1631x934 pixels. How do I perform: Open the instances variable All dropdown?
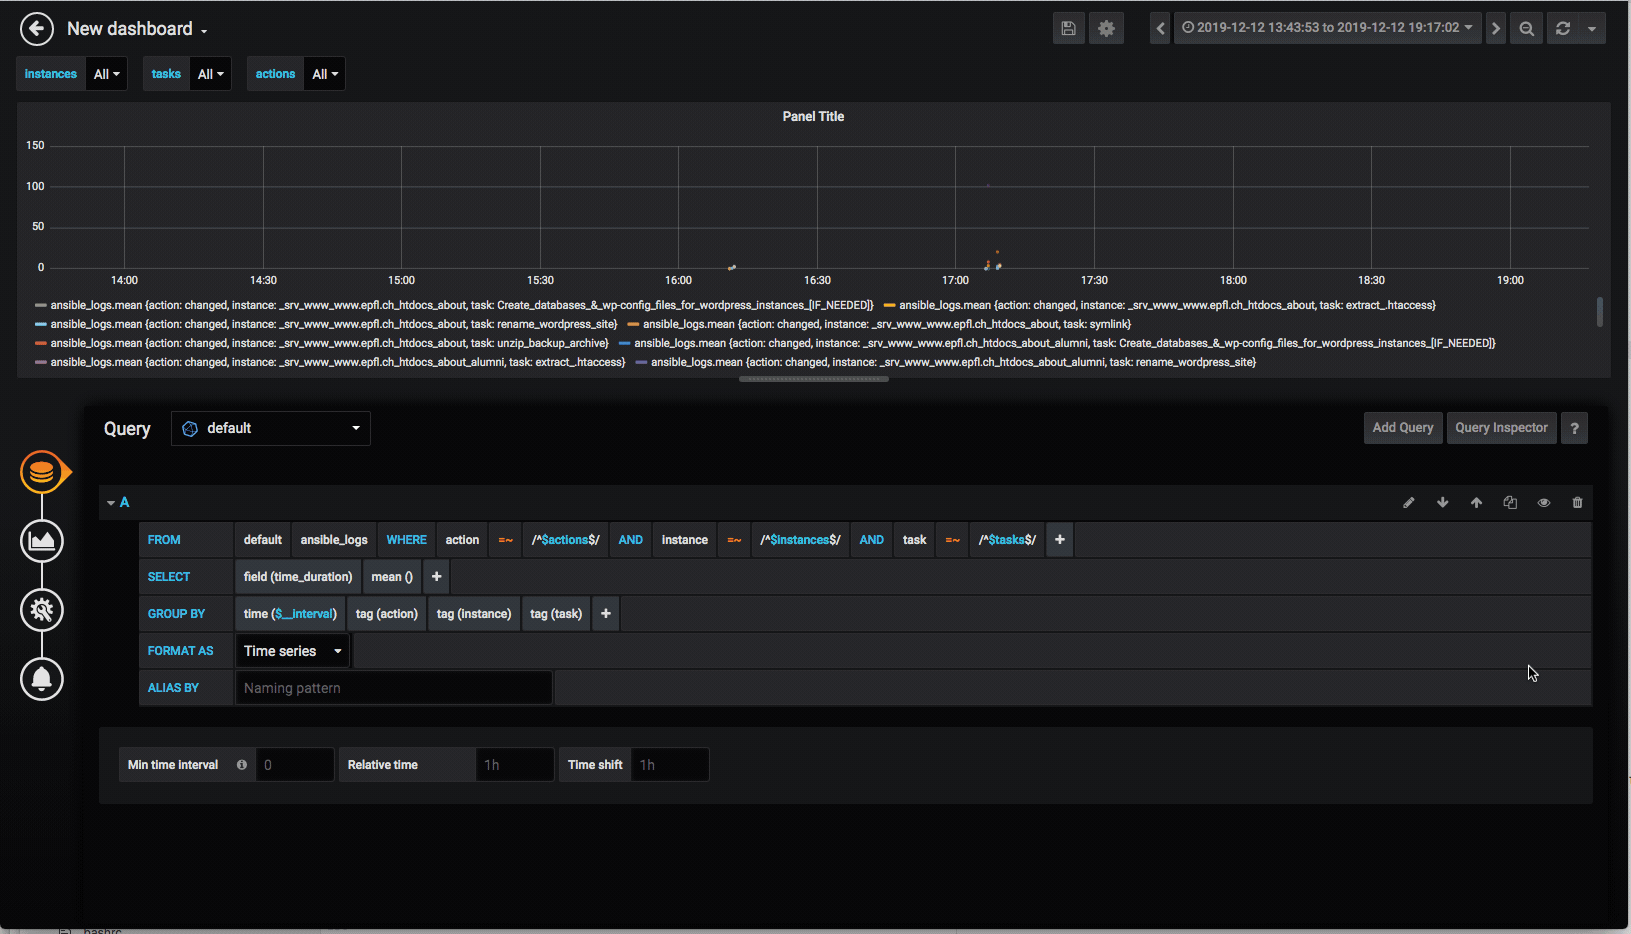[x=106, y=74]
